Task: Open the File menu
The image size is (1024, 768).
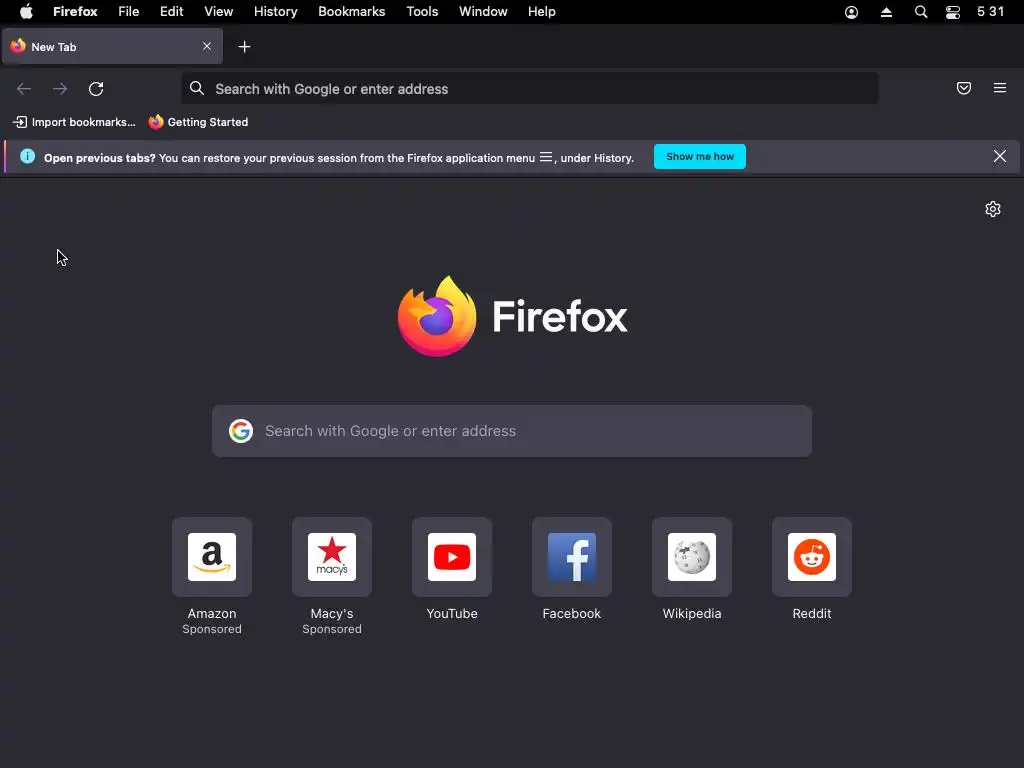Action: pos(129,12)
